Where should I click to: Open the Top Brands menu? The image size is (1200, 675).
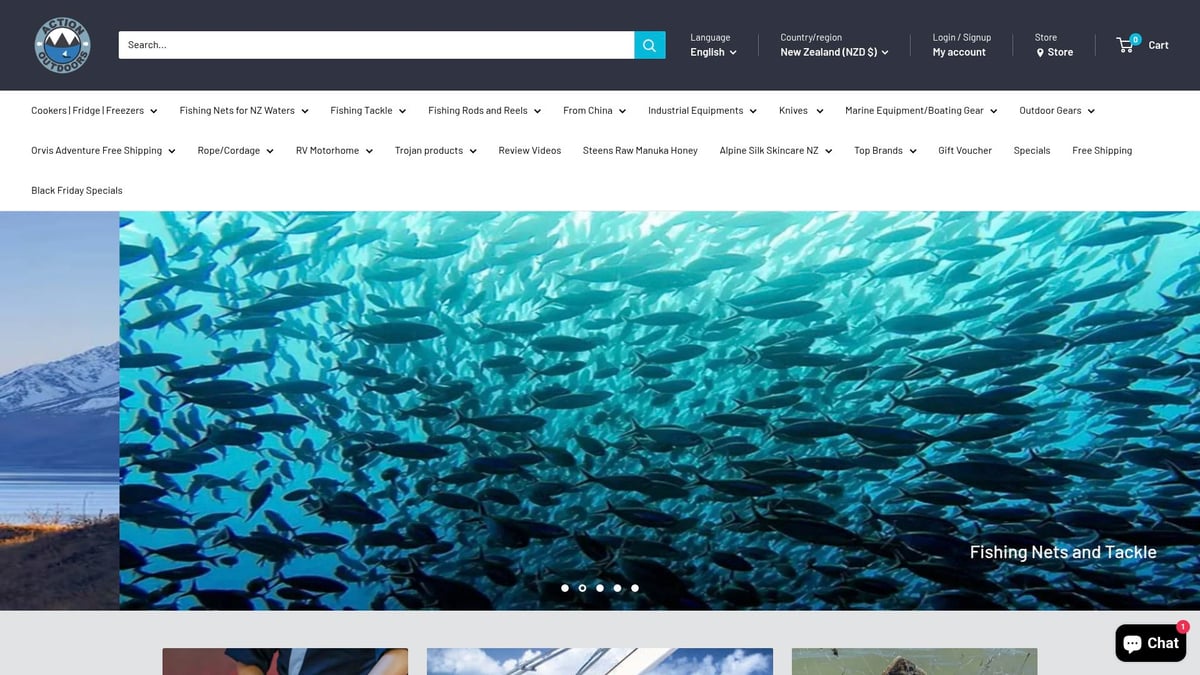click(884, 150)
